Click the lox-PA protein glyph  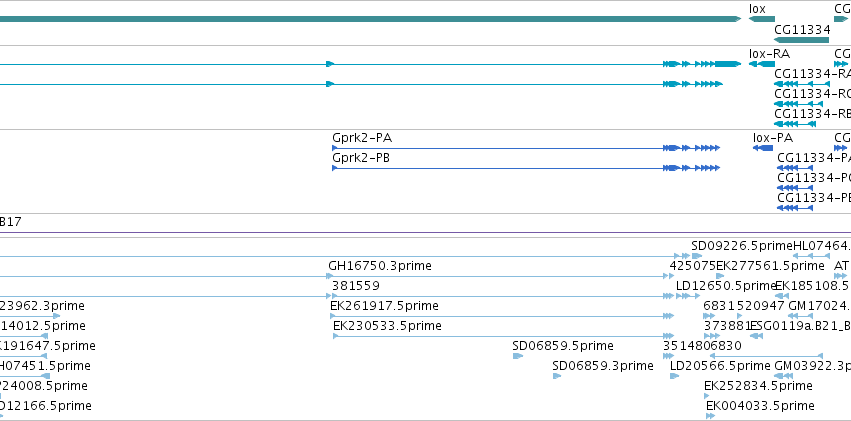763,148
